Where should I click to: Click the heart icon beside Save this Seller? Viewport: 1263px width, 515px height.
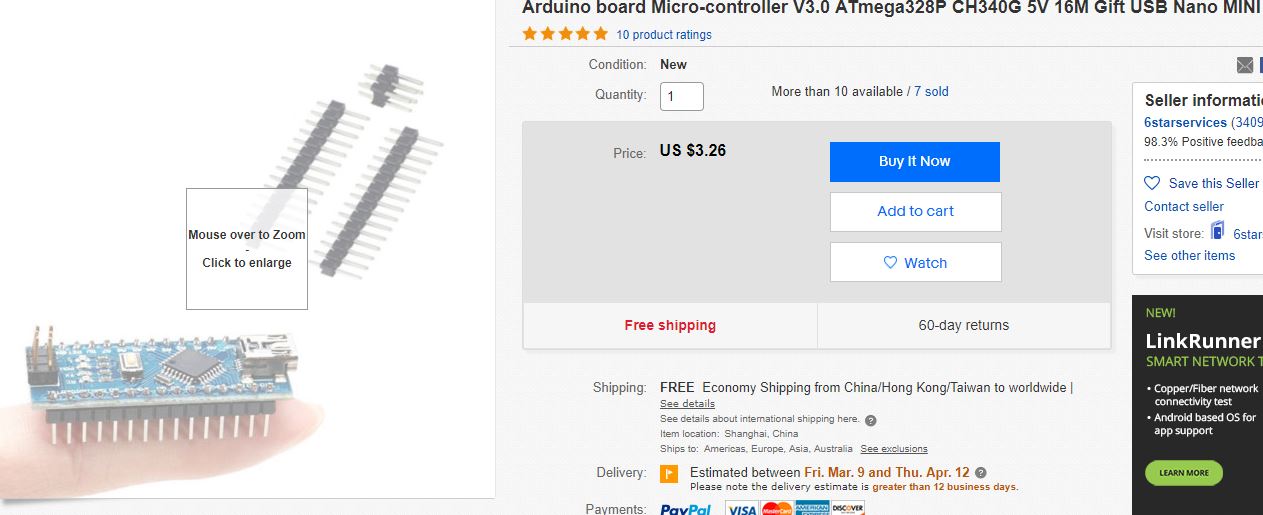[1152, 183]
